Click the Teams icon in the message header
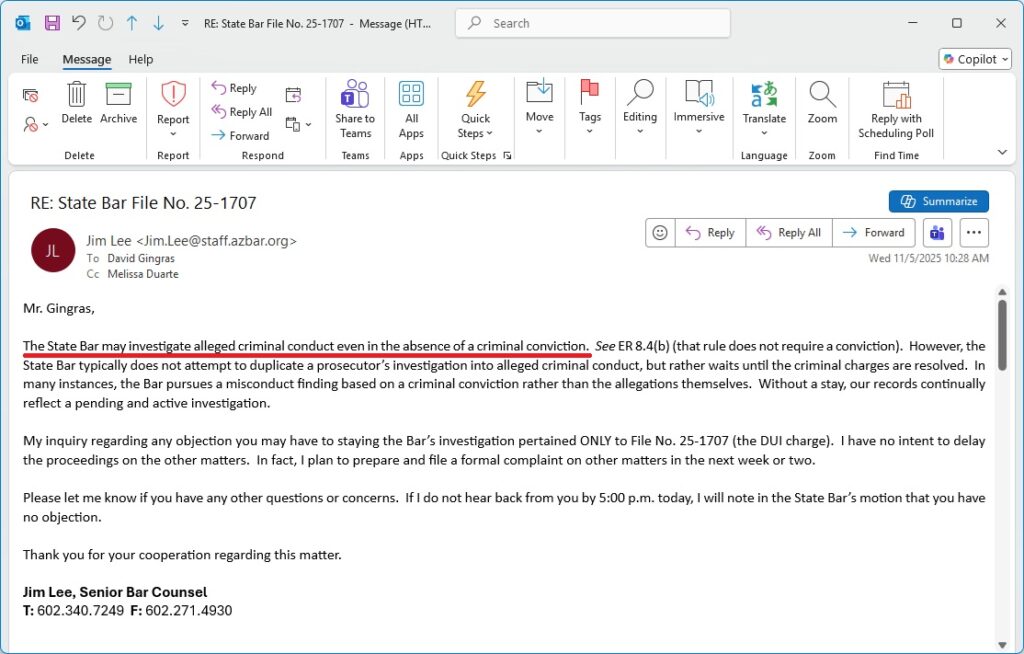The width and height of the screenshot is (1024, 654). click(938, 232)
